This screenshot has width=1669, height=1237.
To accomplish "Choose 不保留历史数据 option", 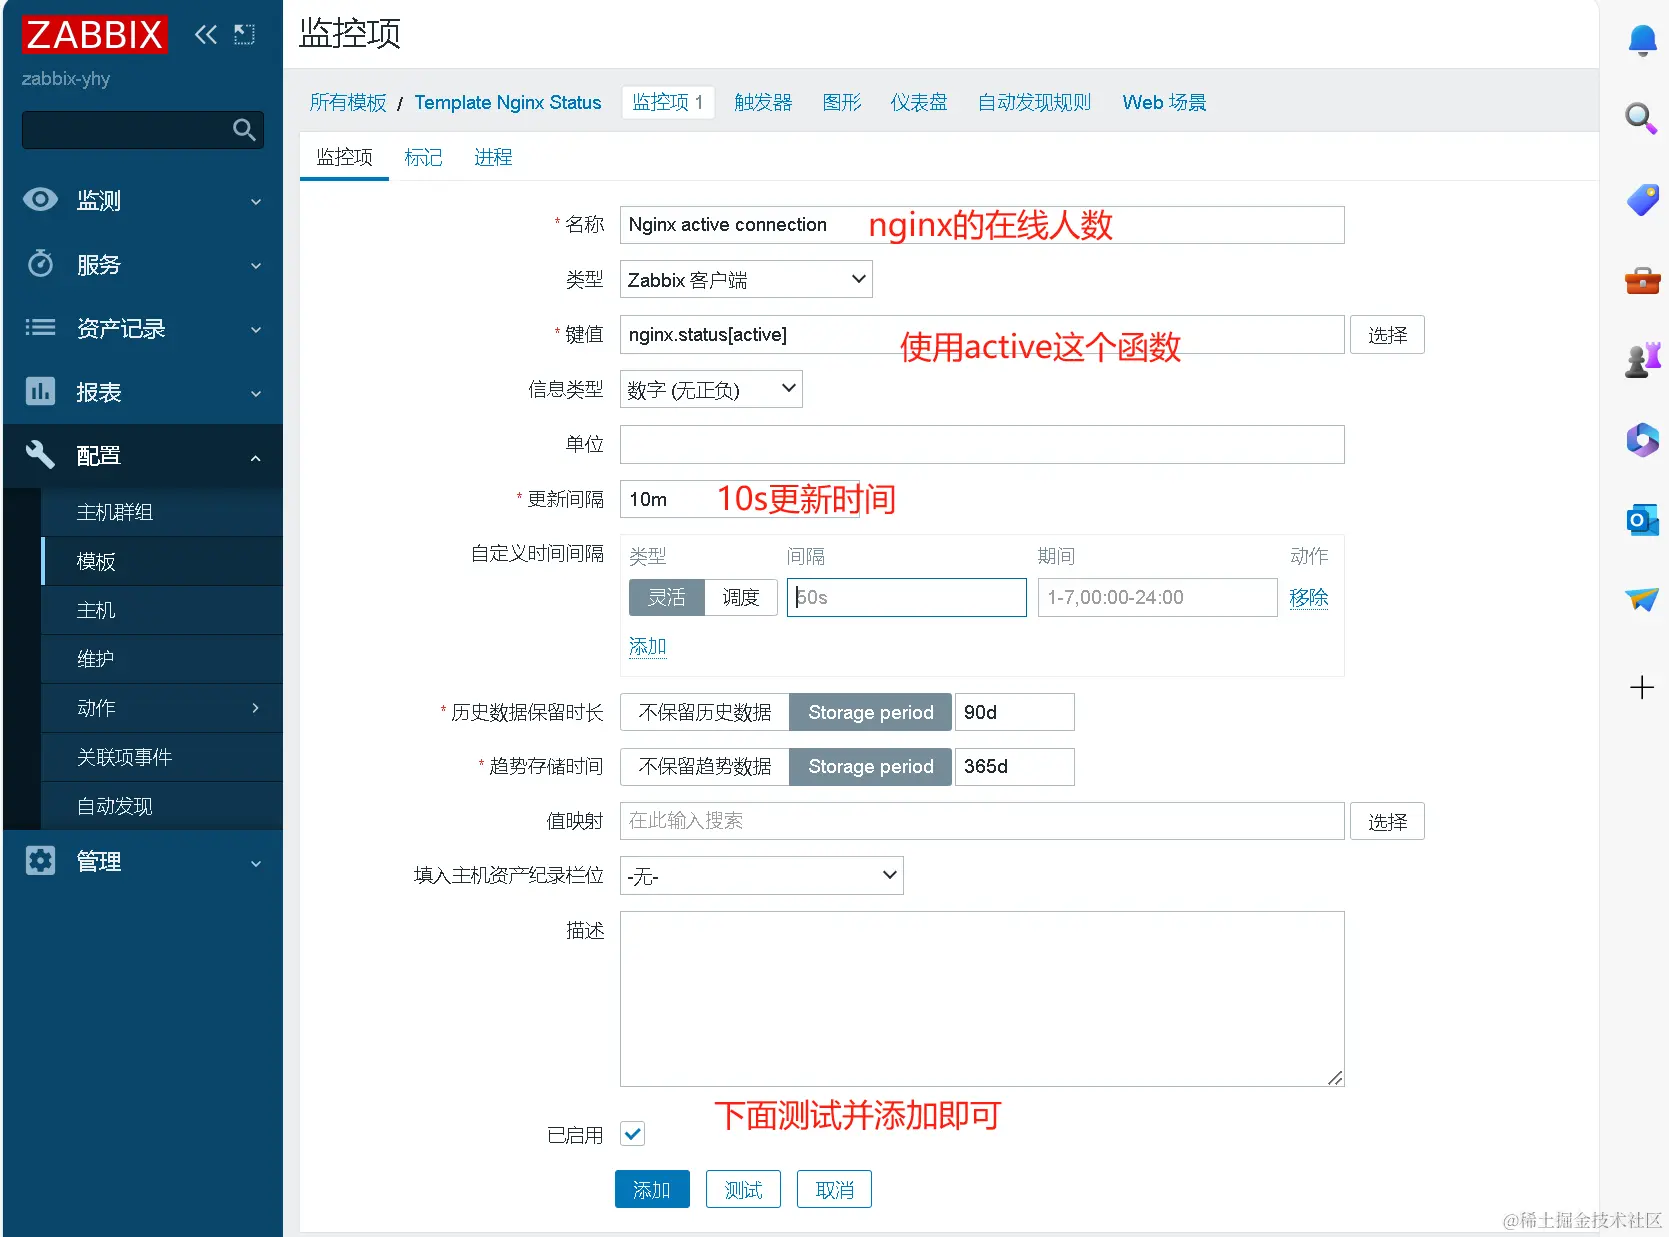I will pos(705,712).
